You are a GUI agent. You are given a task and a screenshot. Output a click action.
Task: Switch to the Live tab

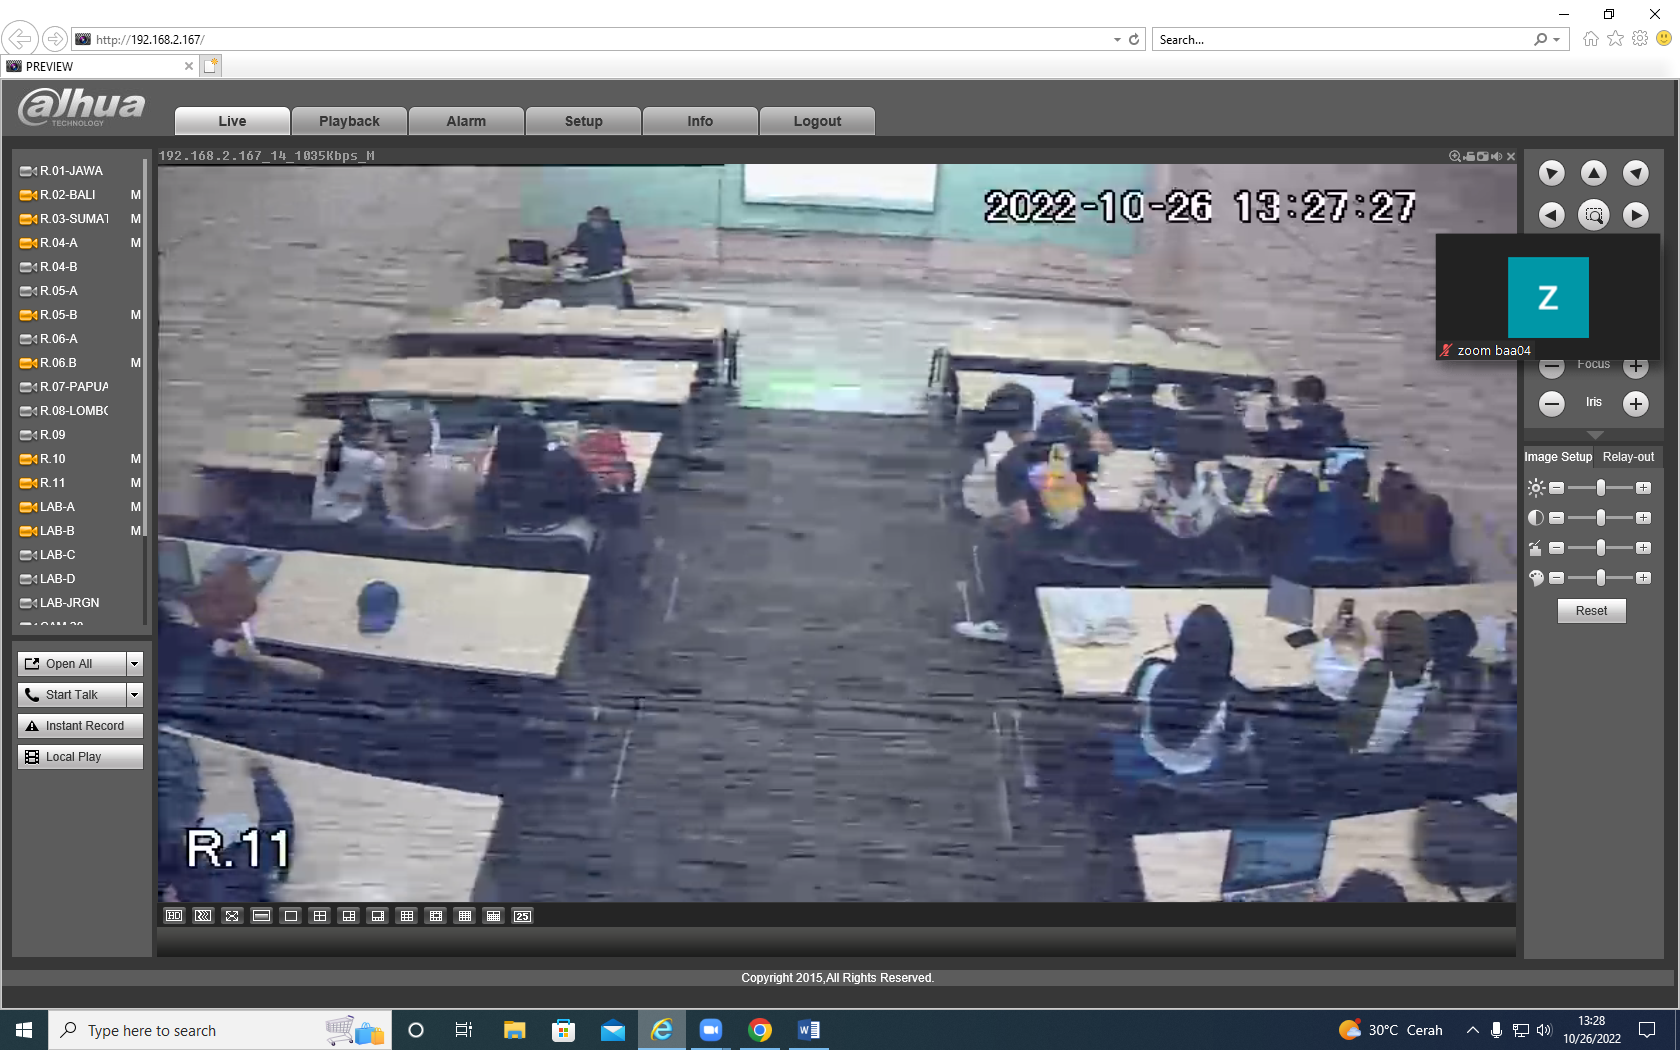[x=232, y=121]
